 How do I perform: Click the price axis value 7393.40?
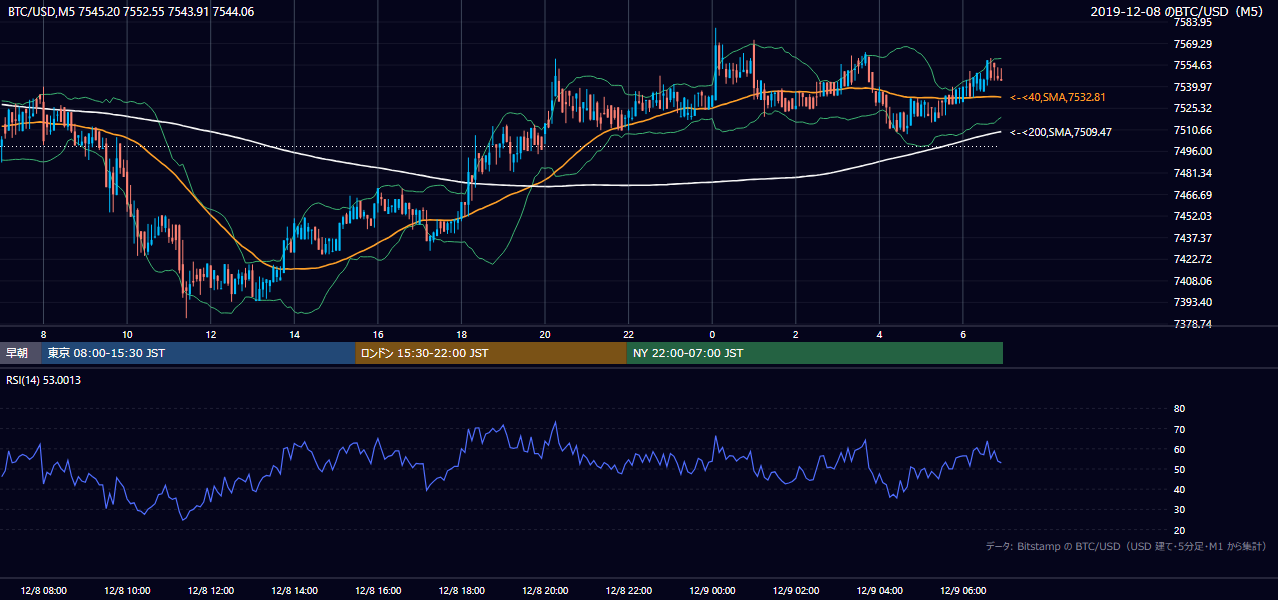[x=1193, y=302]
